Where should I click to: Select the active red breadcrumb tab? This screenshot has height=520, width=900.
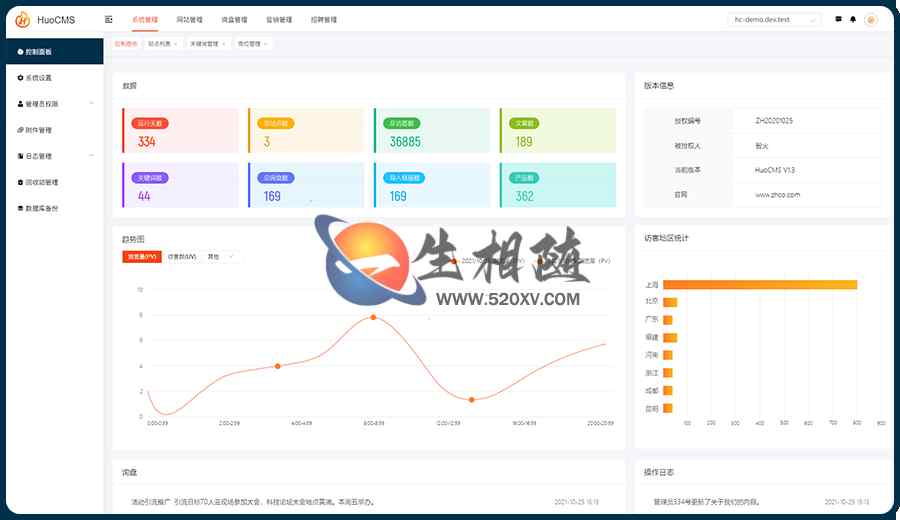126,44
